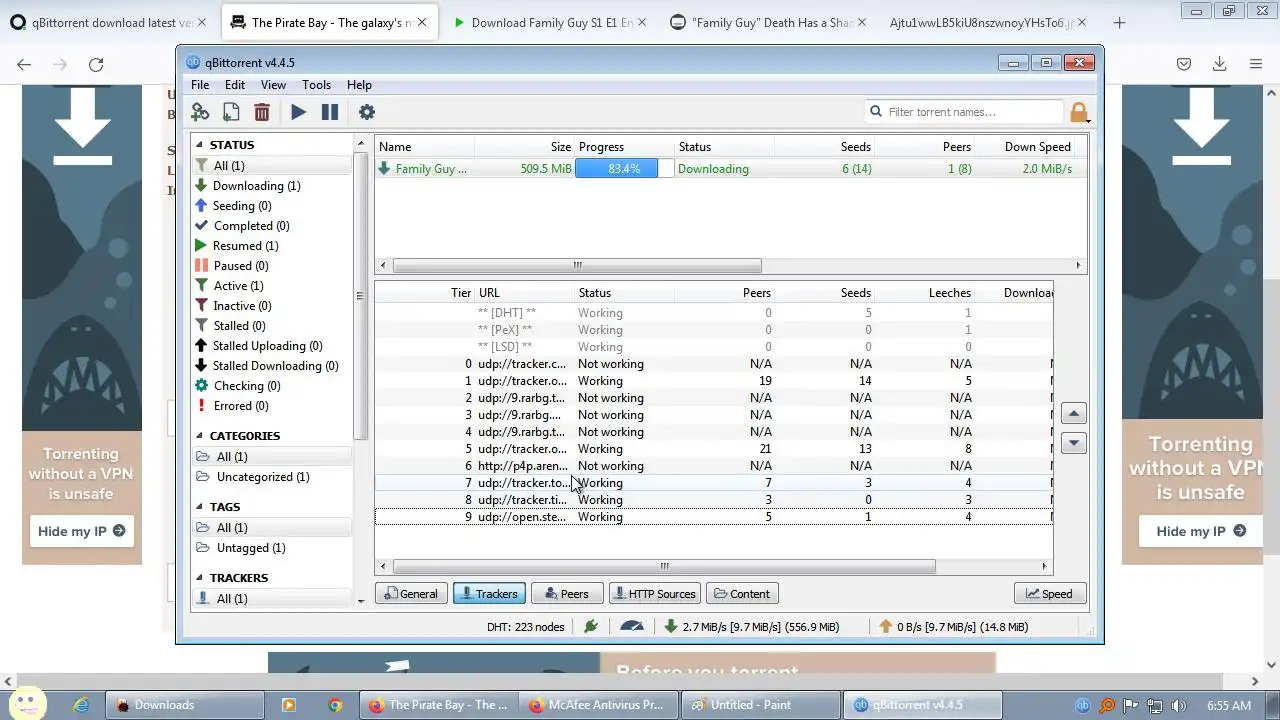The width and height of the screenshot is (1280, 720).
Task: Go back in the Firefox browser
Action: [x=24, y=64]
